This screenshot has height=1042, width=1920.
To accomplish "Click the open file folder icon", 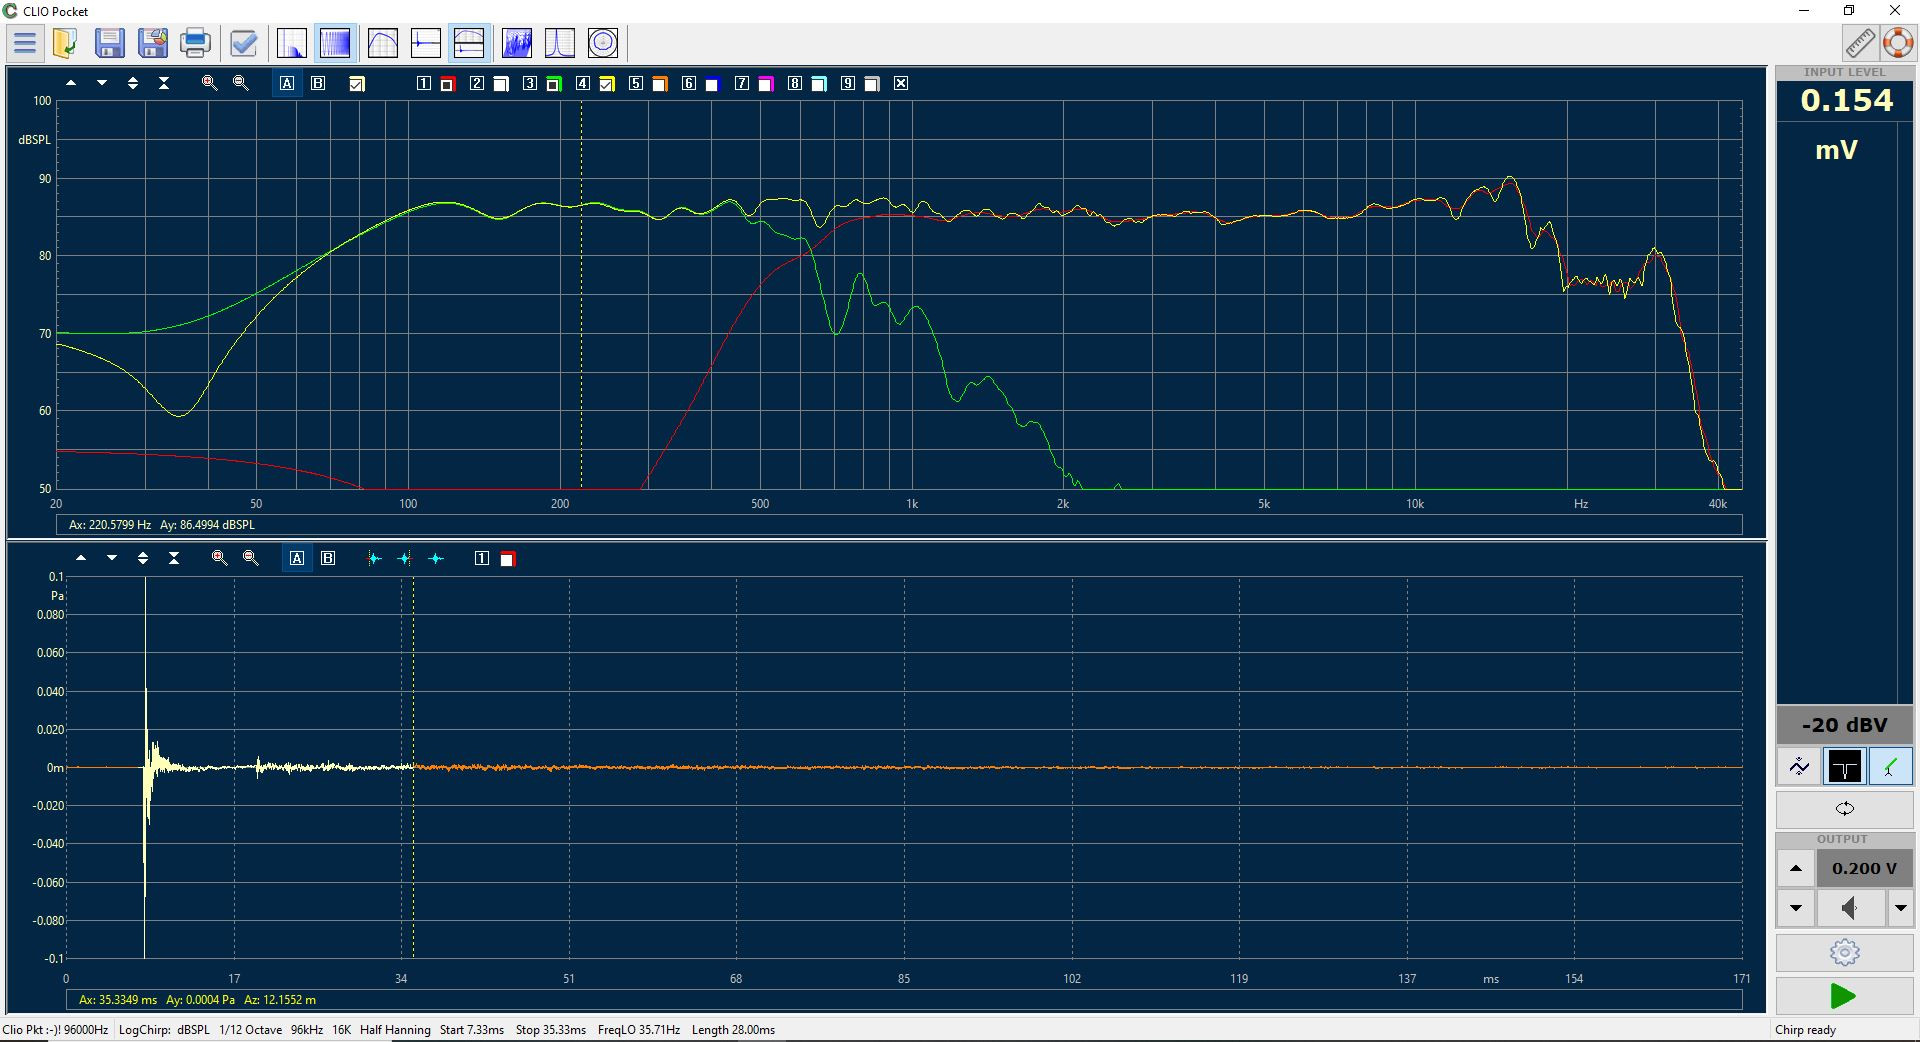I will [x=65, y=43].
